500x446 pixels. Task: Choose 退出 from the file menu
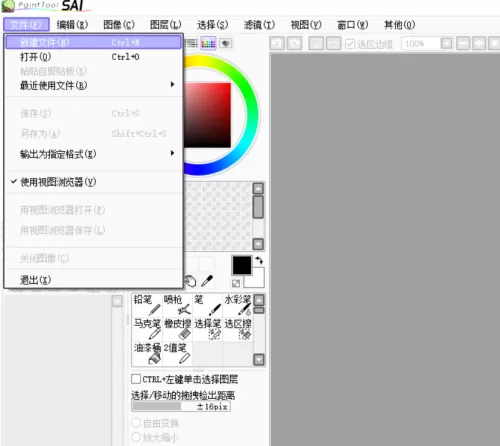(93, 280)
